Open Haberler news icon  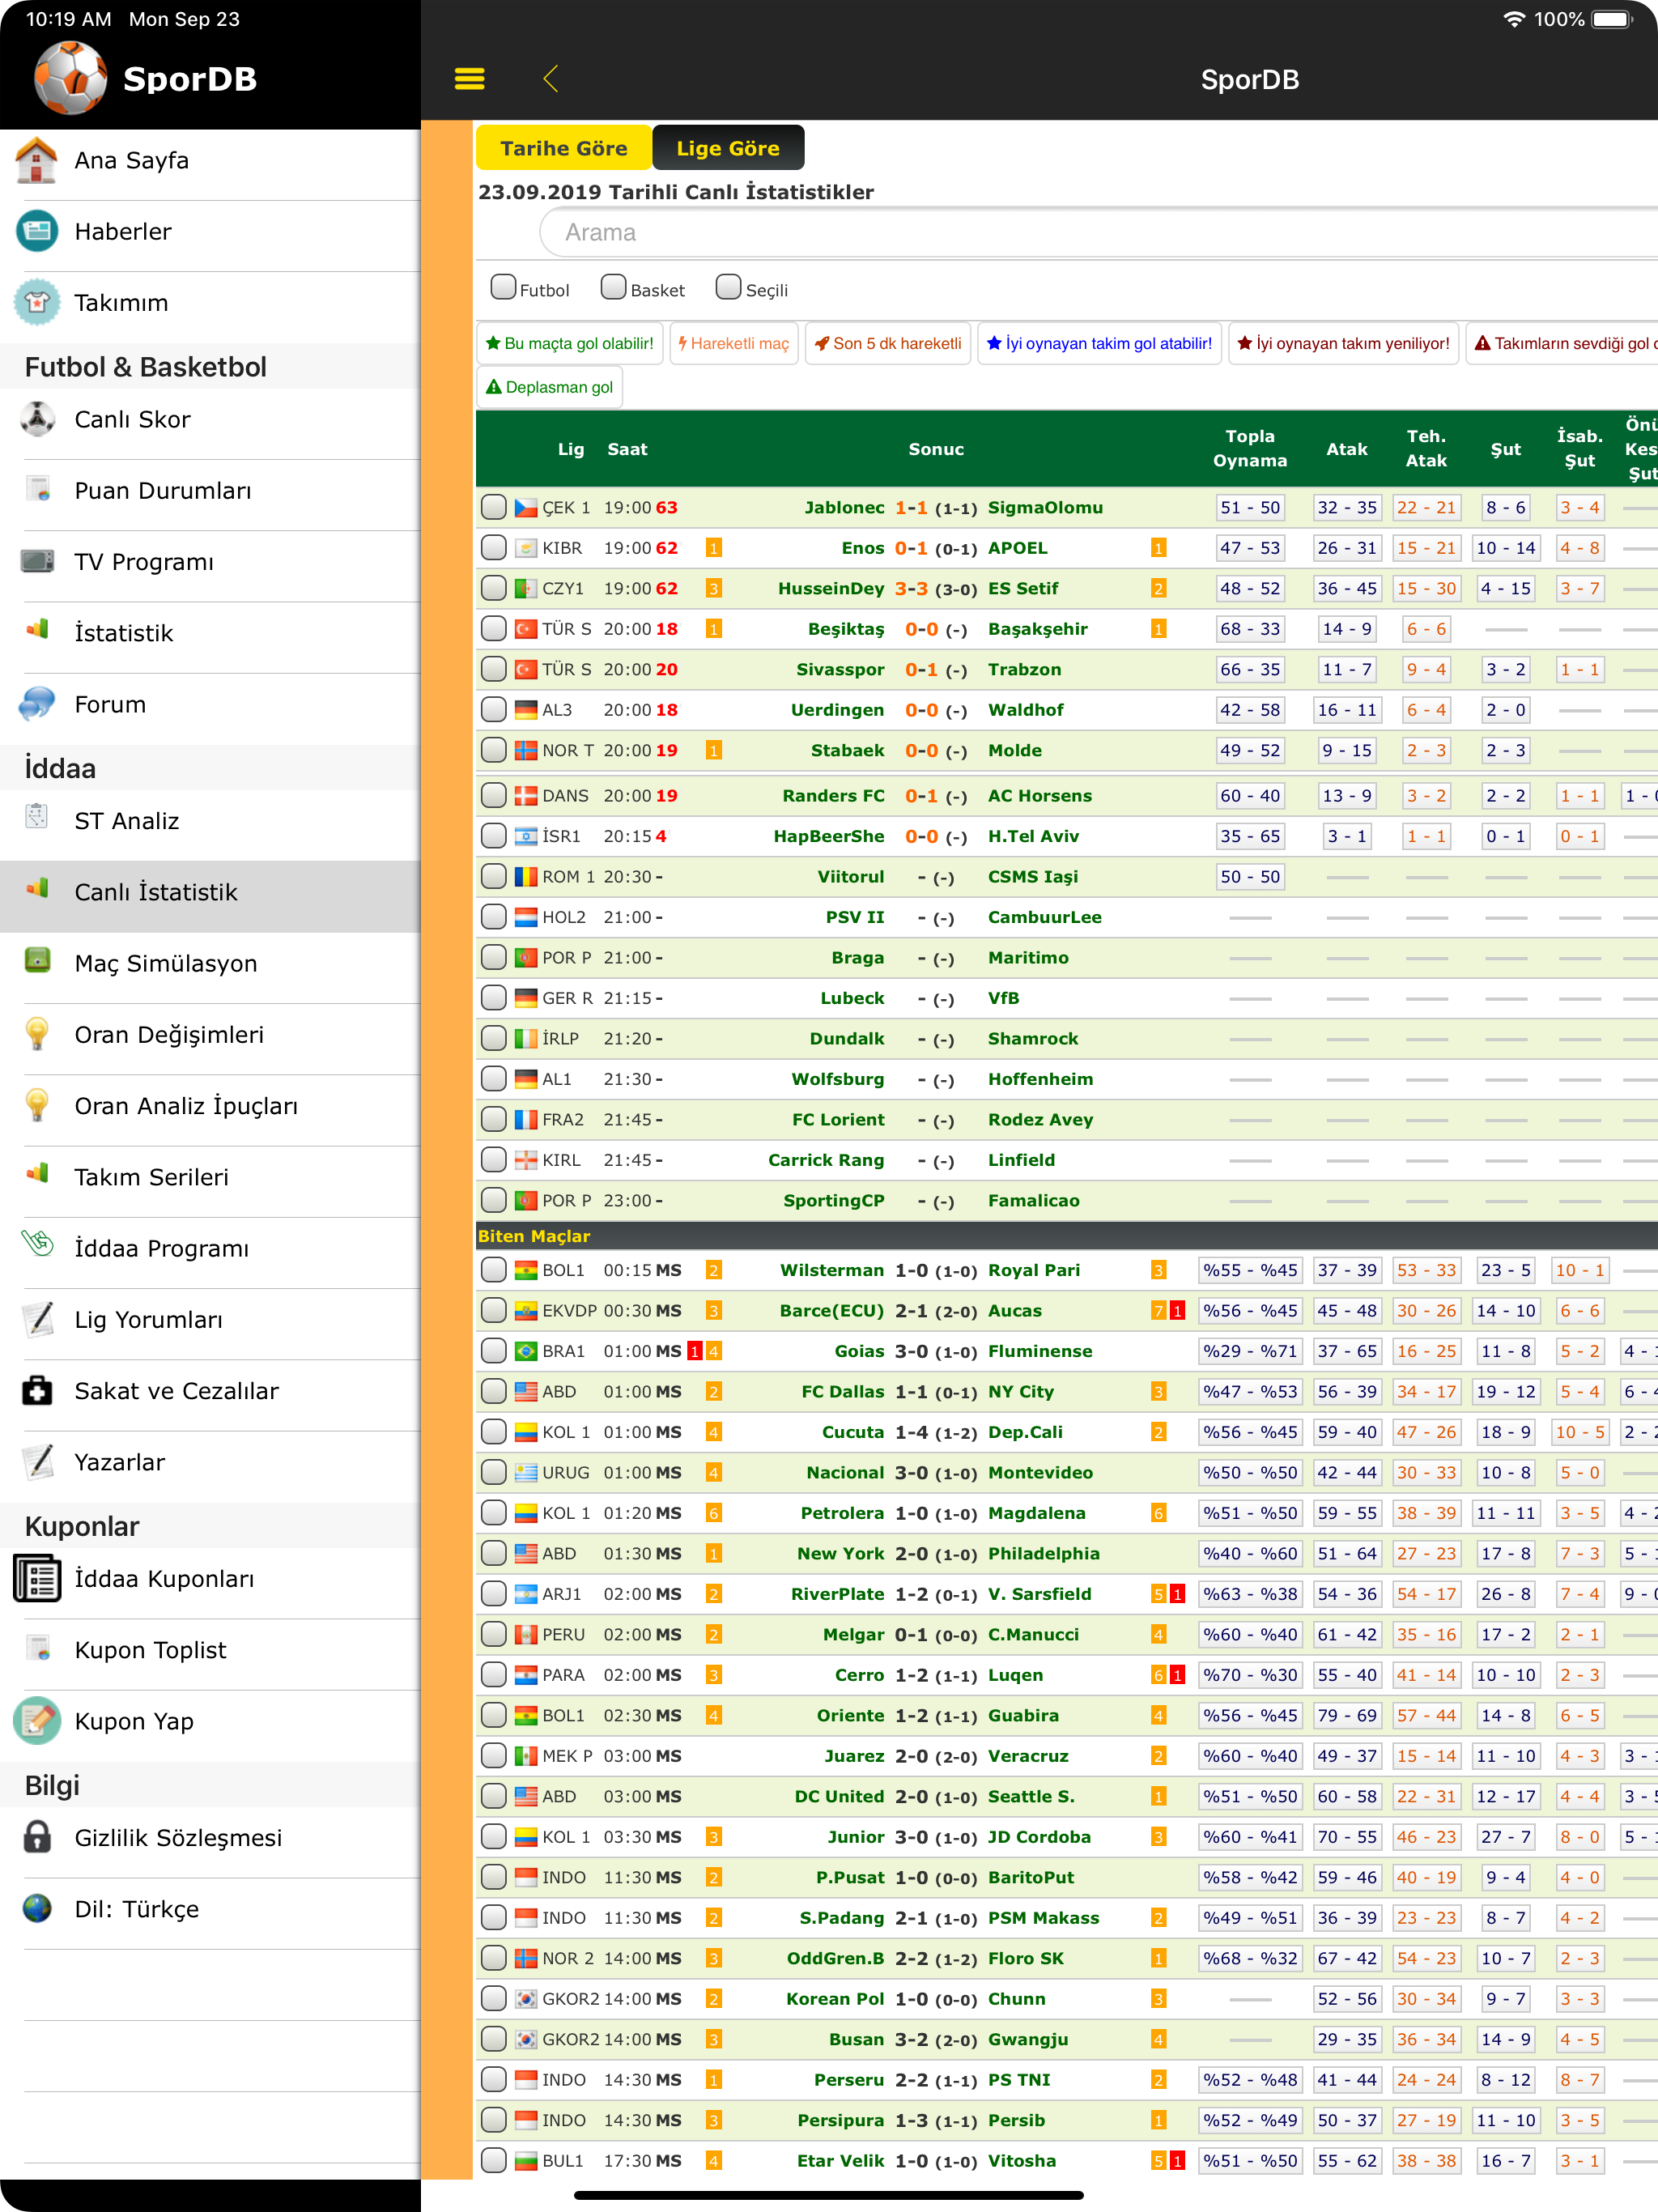tap(37, 232)
